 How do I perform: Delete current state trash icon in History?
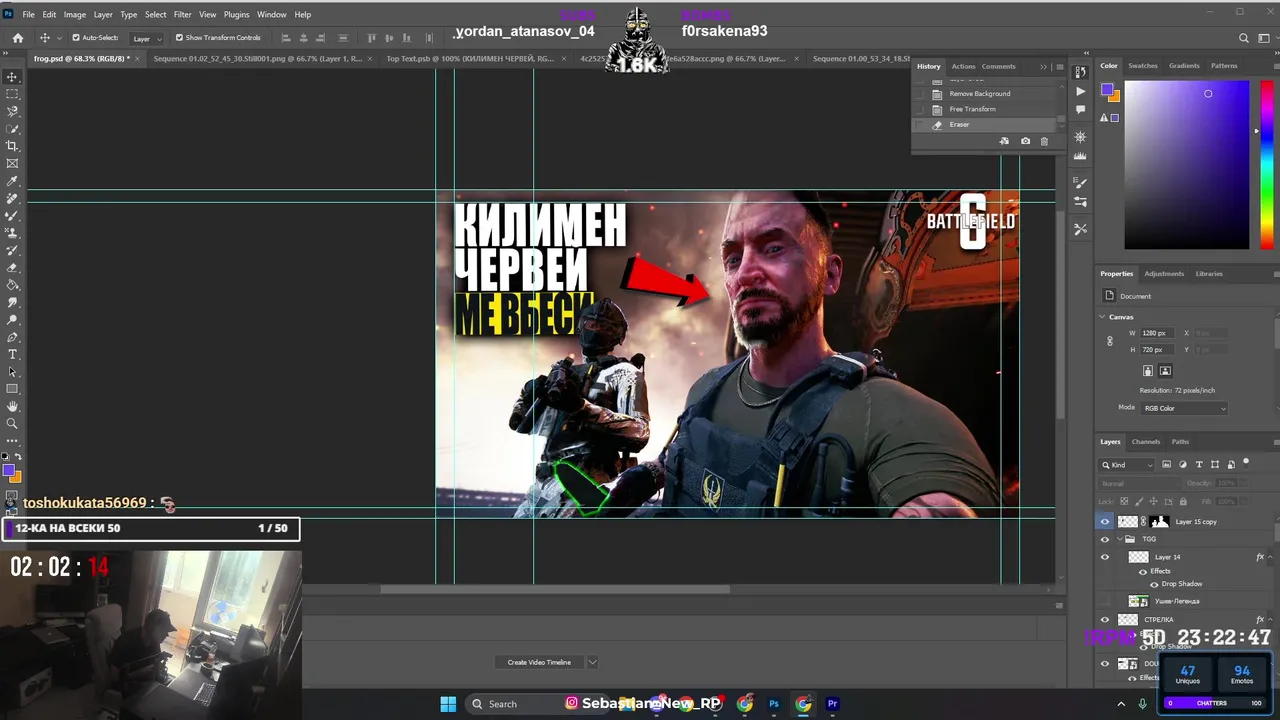tap(1044, 141)
